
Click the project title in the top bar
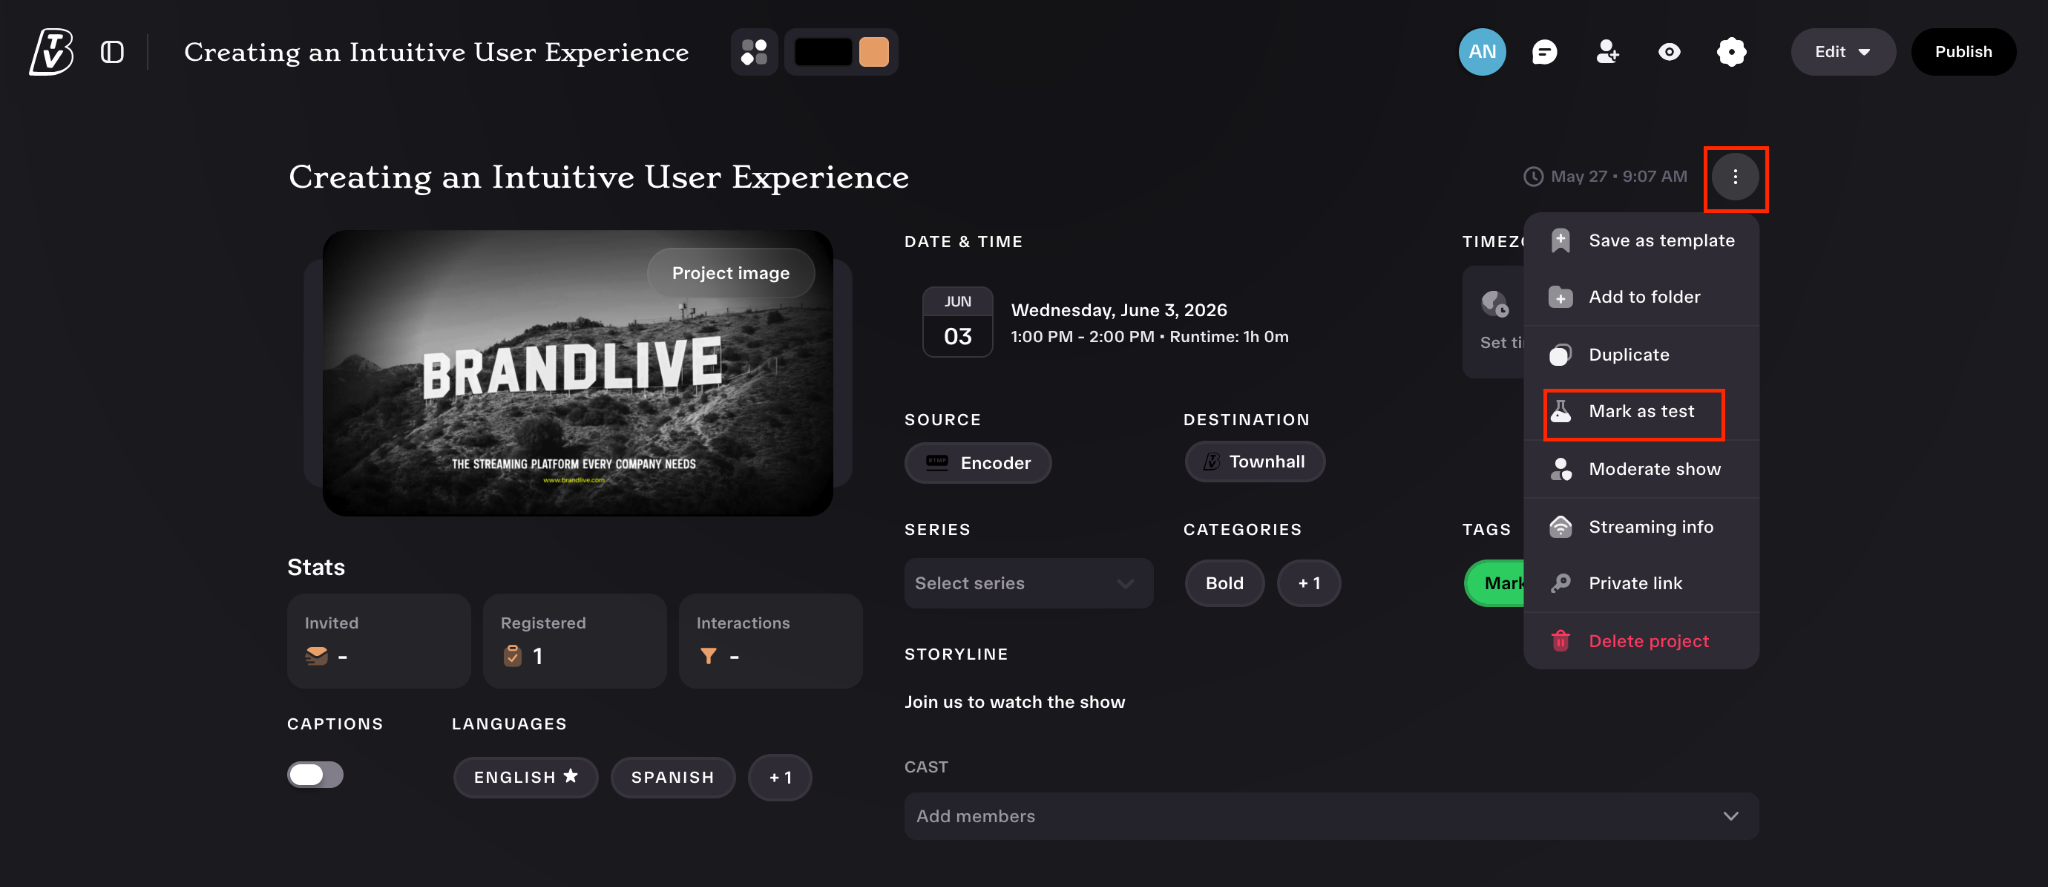click(x=437, y=52)
